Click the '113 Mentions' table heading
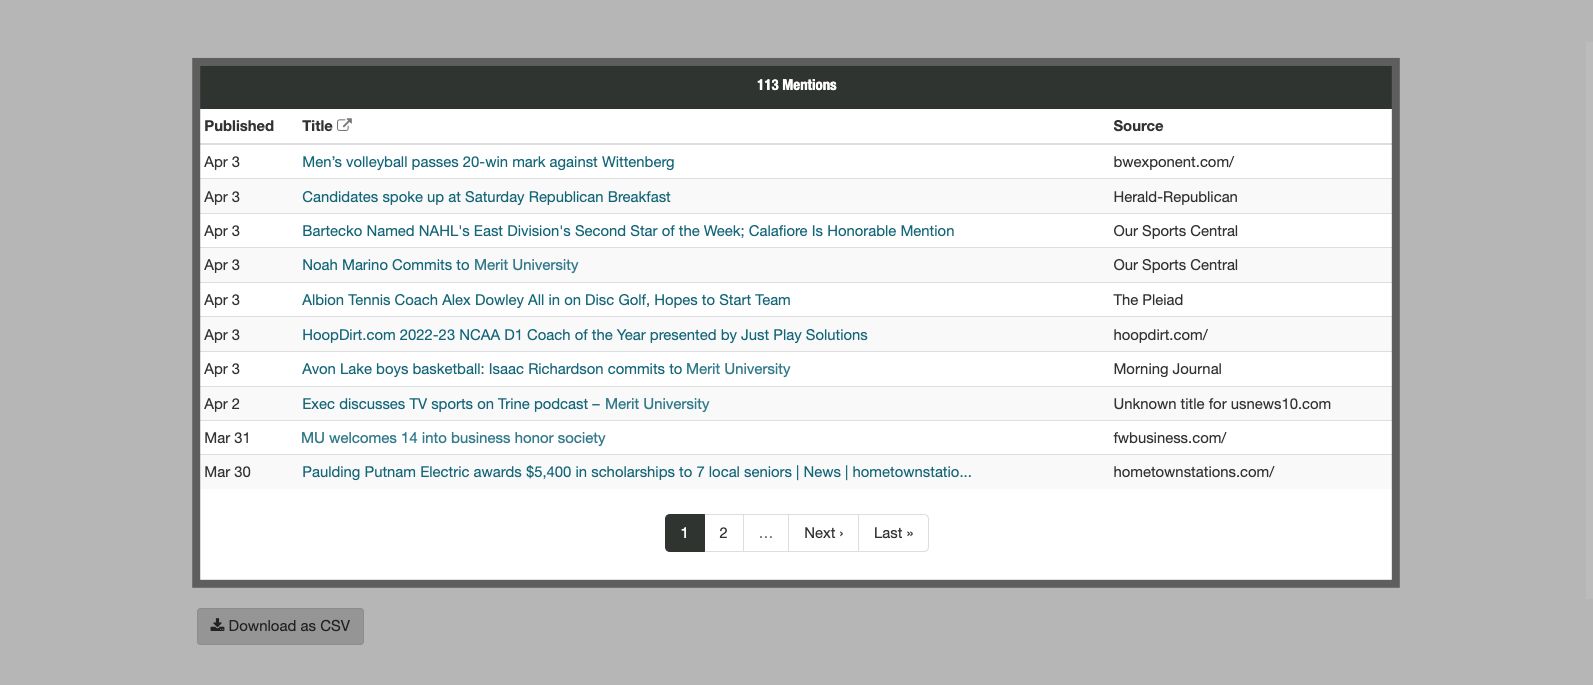This screenshot has width=1593, height=685. pos(796,85)
